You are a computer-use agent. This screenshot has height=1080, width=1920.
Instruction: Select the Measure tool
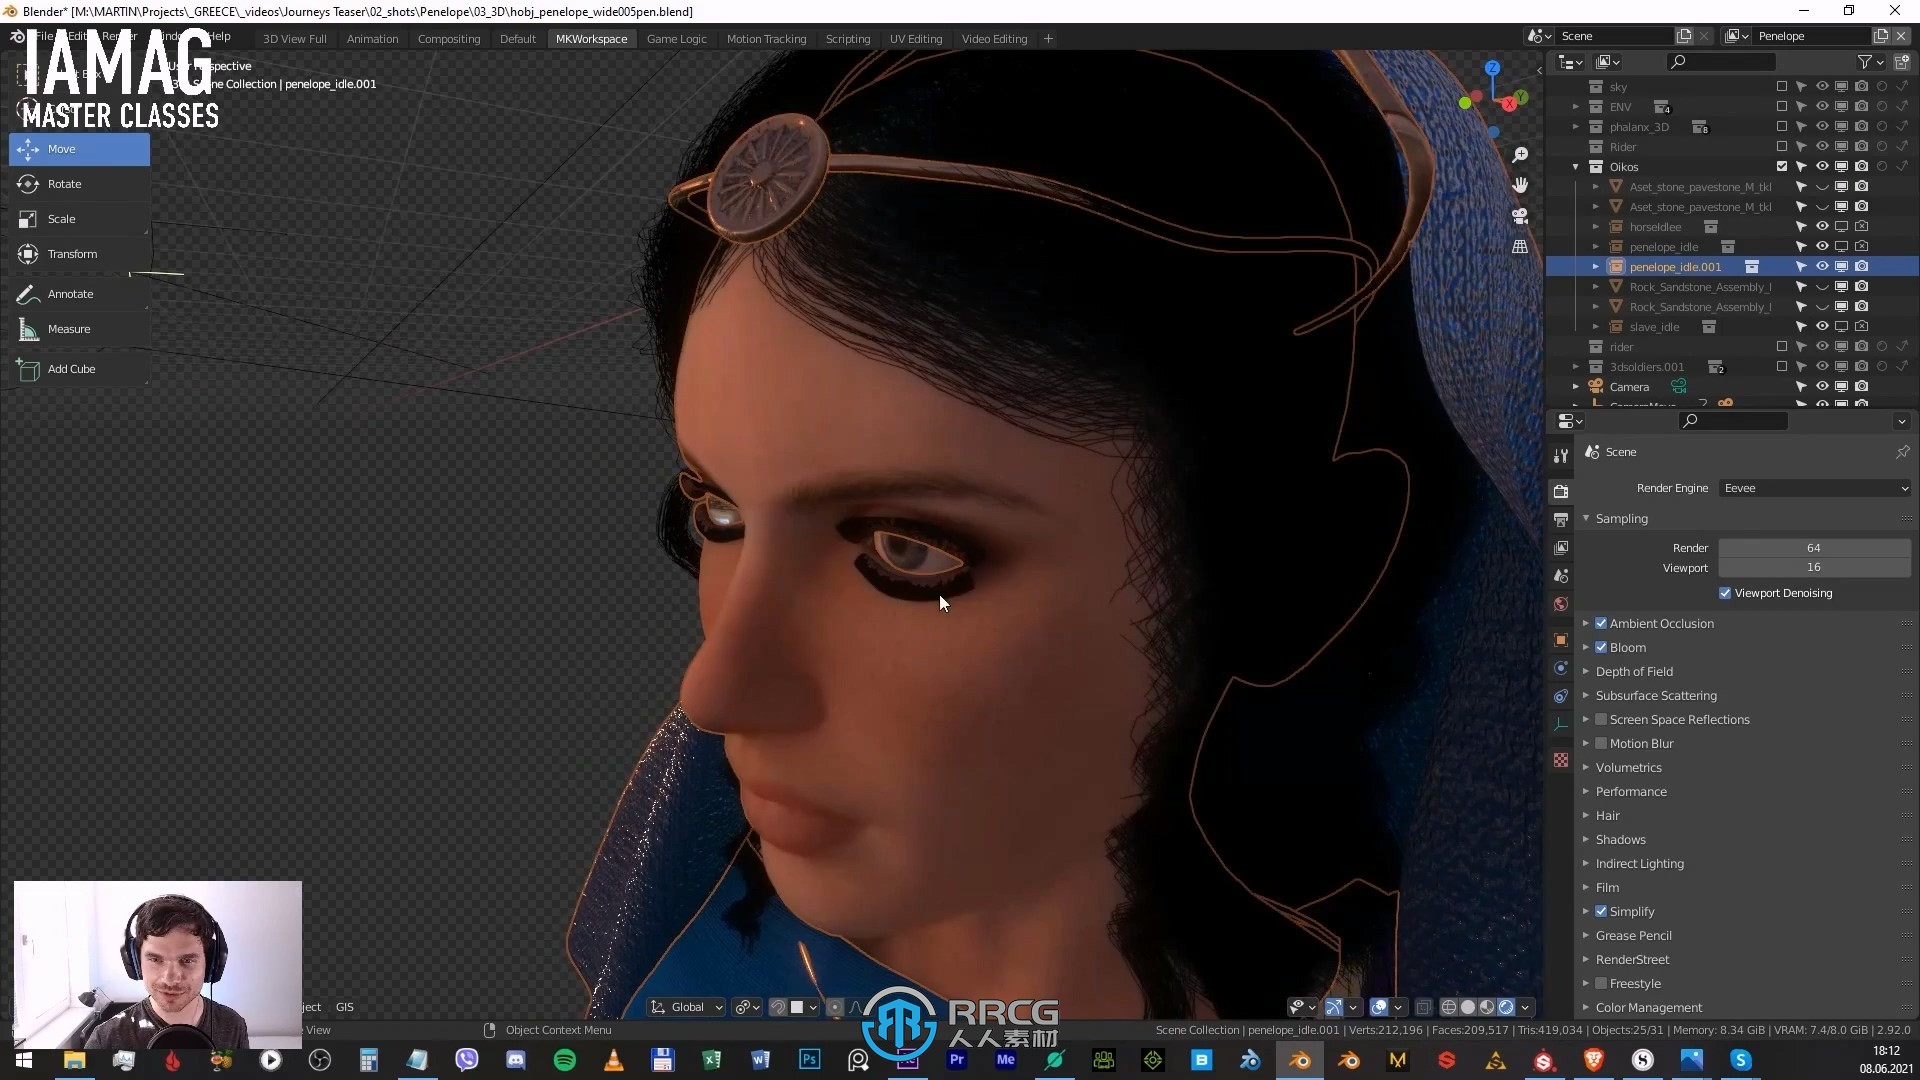click(x=79, y=329)
